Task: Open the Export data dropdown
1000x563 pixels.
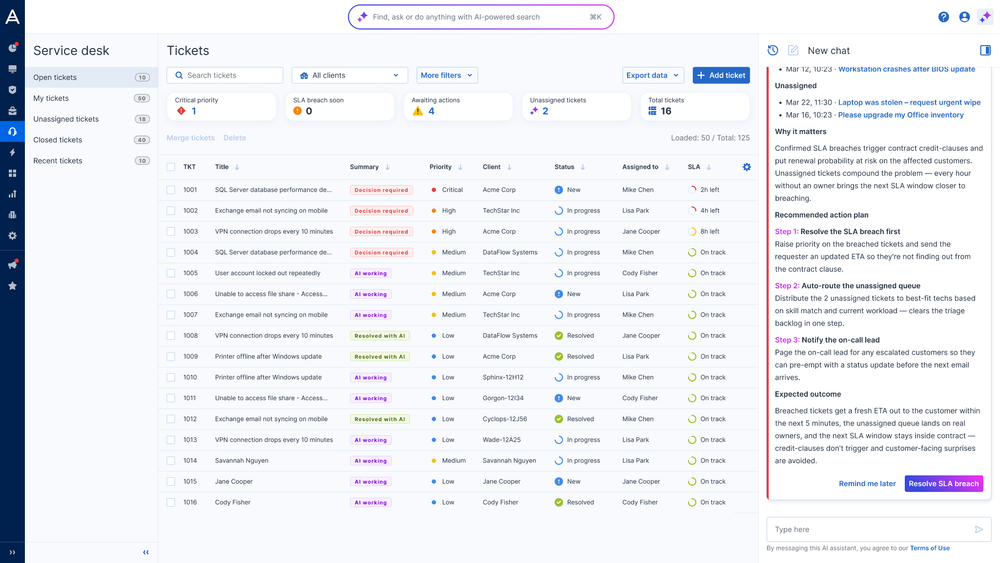Action: (652, 75)
